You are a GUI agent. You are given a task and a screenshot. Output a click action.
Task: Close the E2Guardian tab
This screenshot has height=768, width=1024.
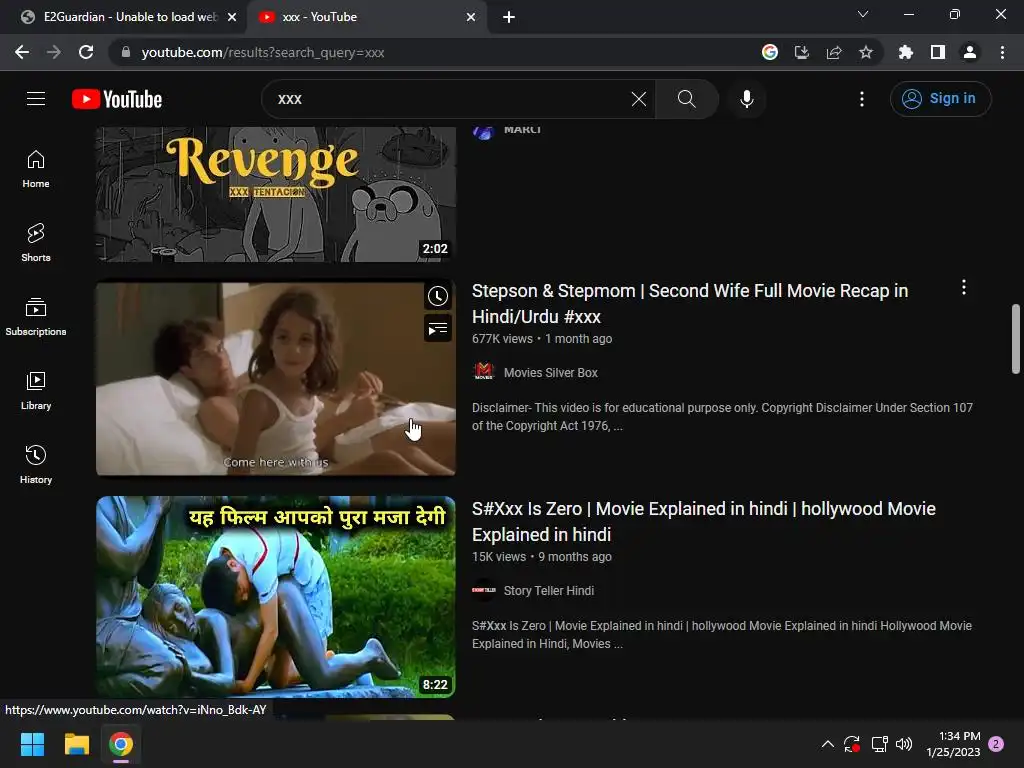click(x=232, y=17)
